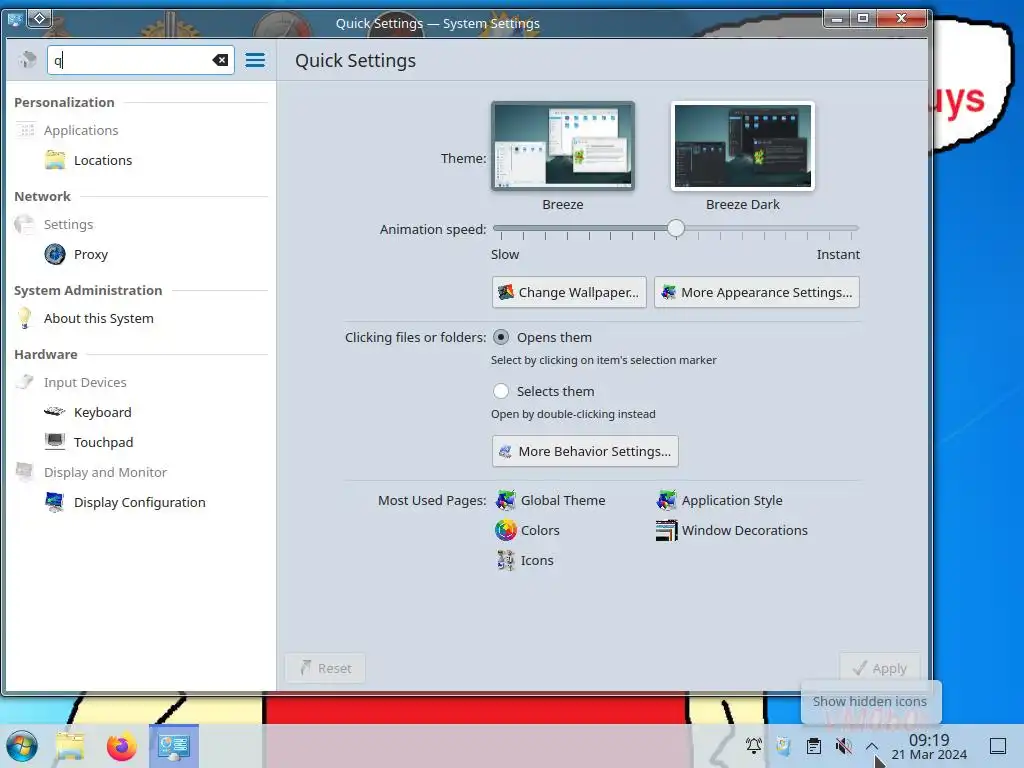Click the Icons page icon
This screenshot has width=1024, height=768.
(505, 560)
